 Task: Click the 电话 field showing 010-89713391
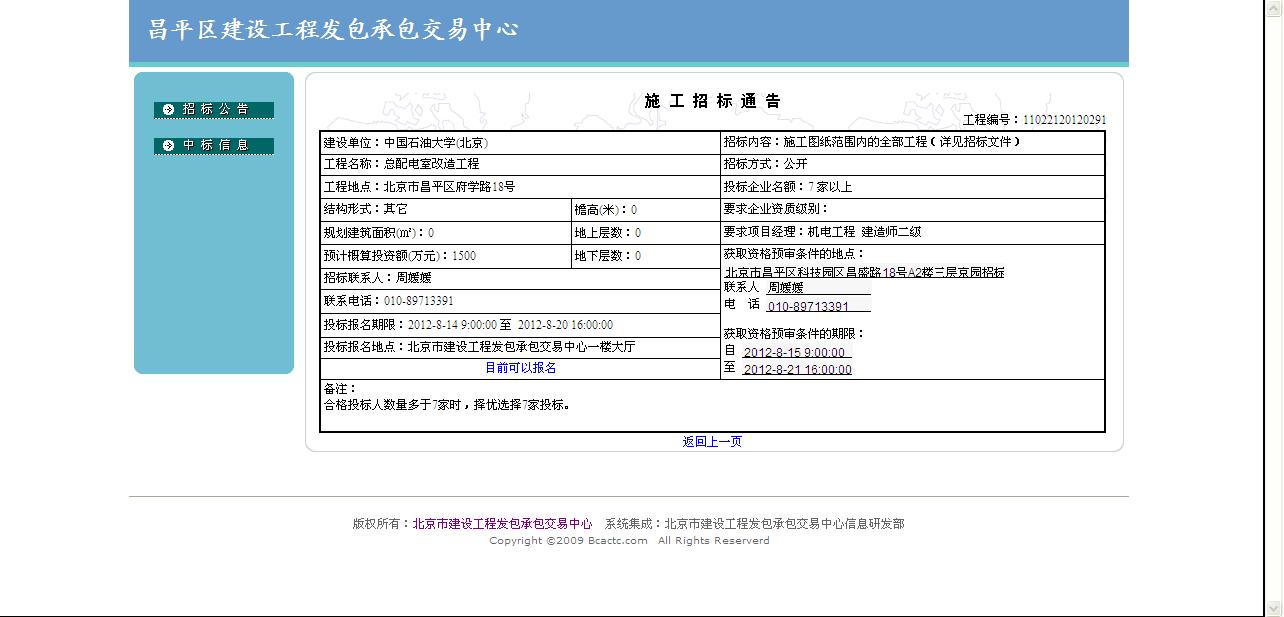(817, 306)
